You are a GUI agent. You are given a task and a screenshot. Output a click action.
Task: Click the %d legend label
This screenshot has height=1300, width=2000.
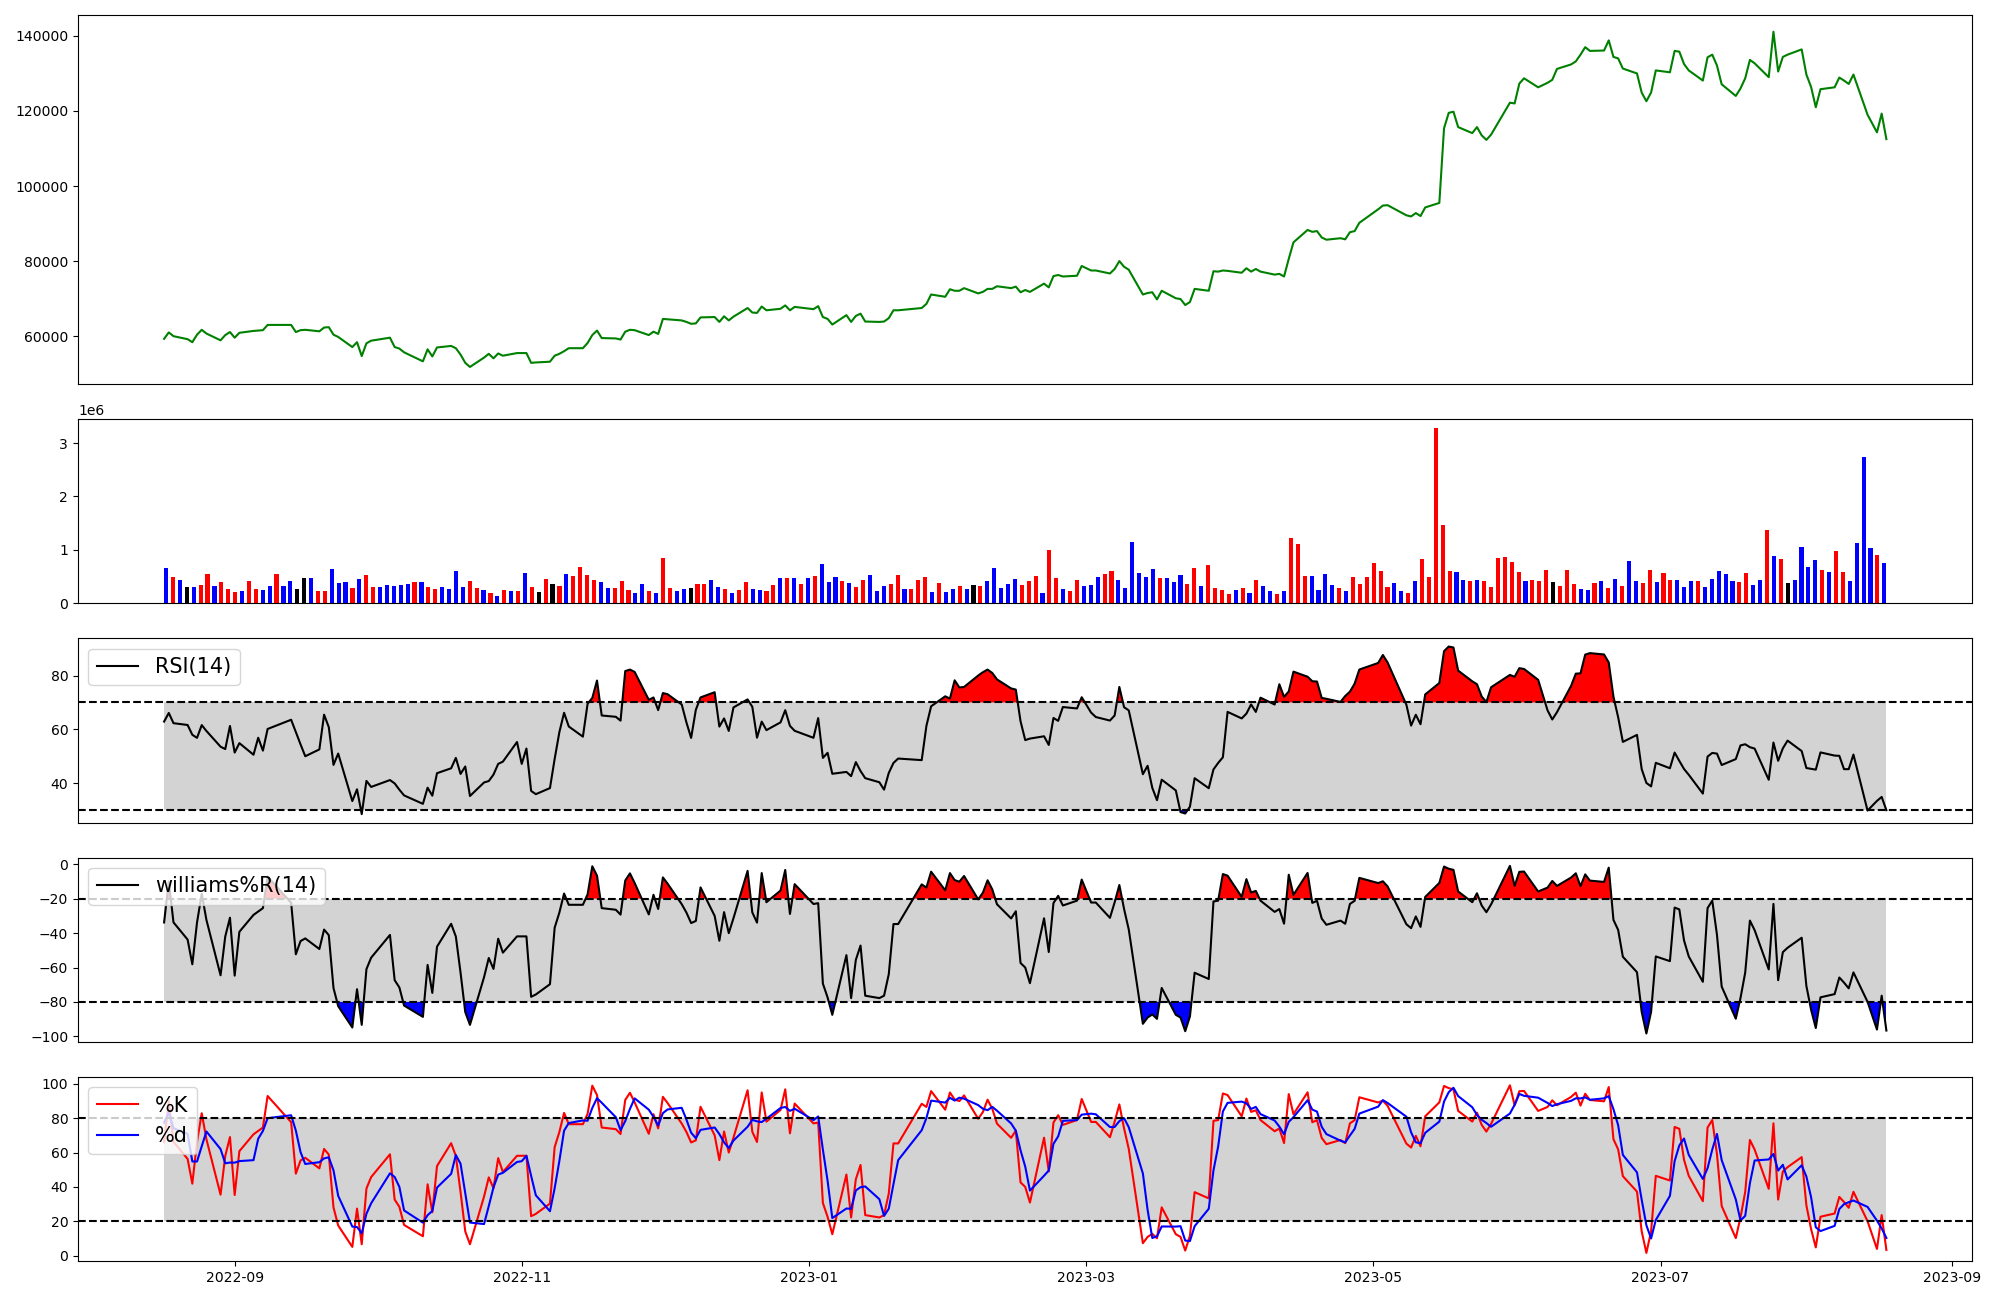pyautogui.click(x=171, y=1135)
